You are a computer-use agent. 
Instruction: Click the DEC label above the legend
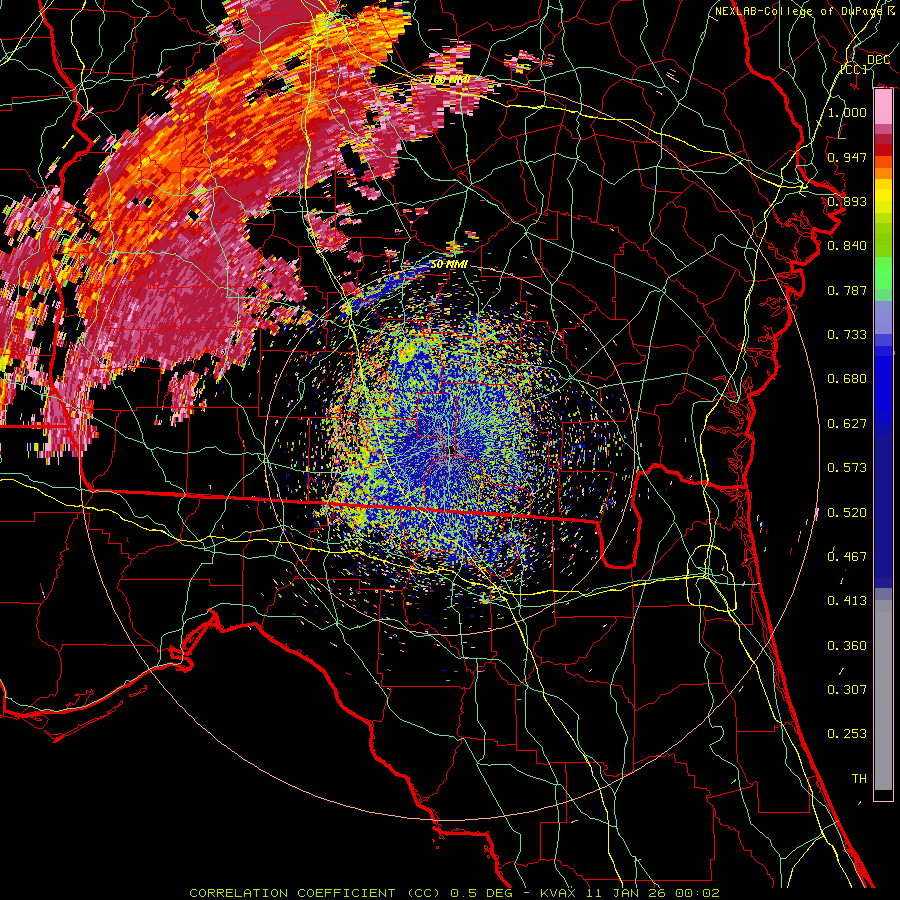[878, 59]
